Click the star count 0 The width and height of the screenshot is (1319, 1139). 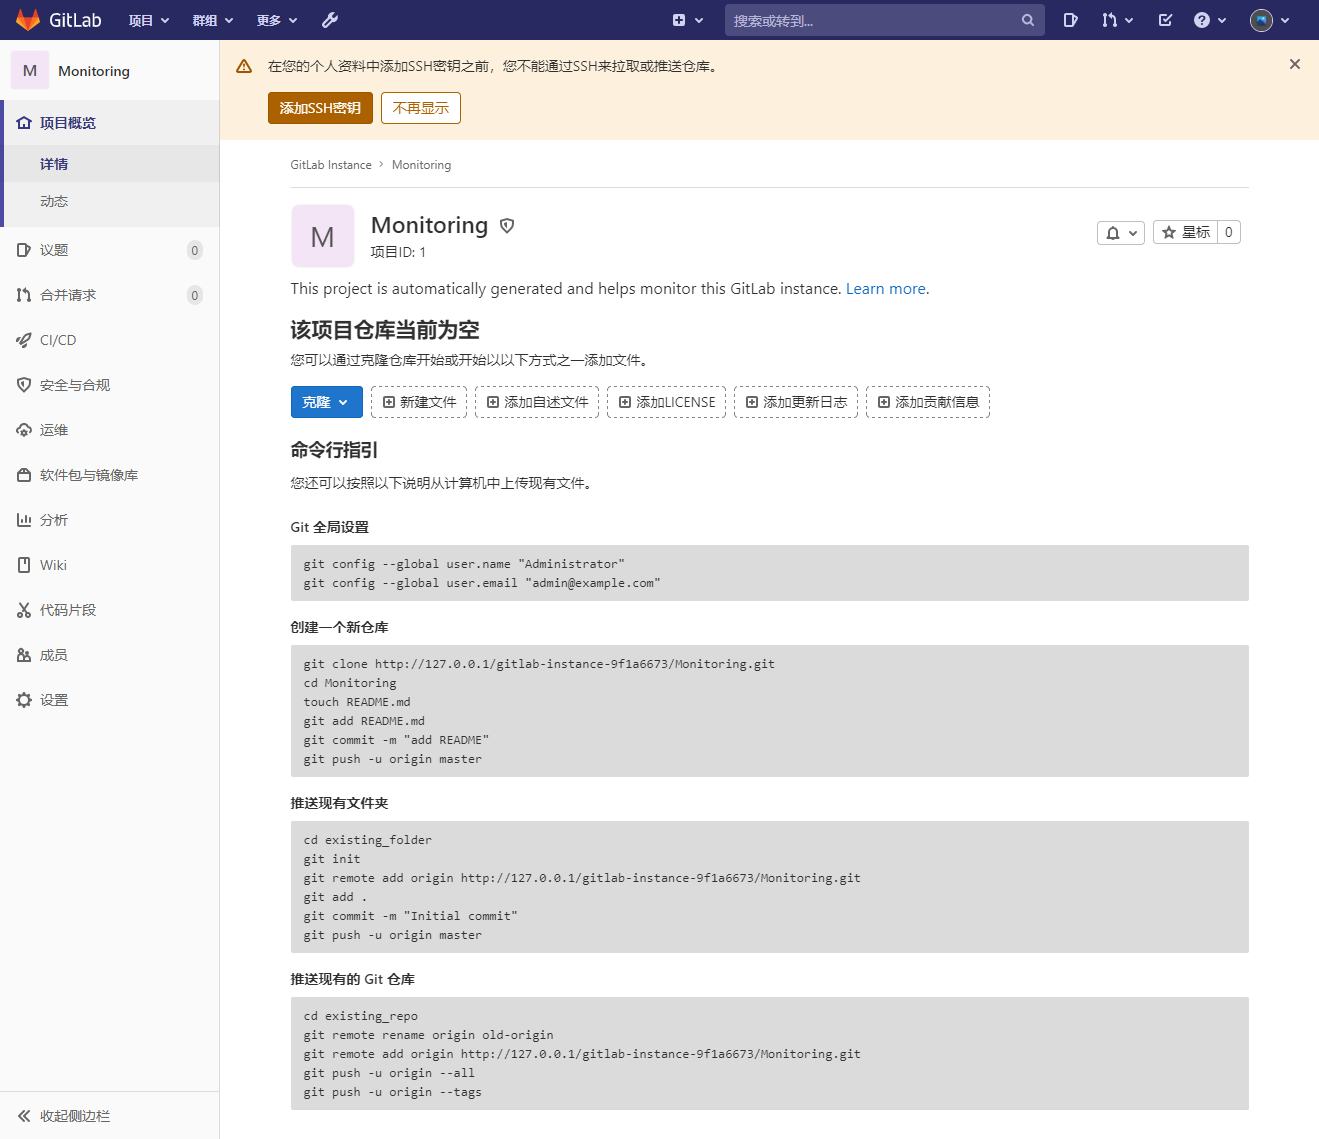(1229, 232)
